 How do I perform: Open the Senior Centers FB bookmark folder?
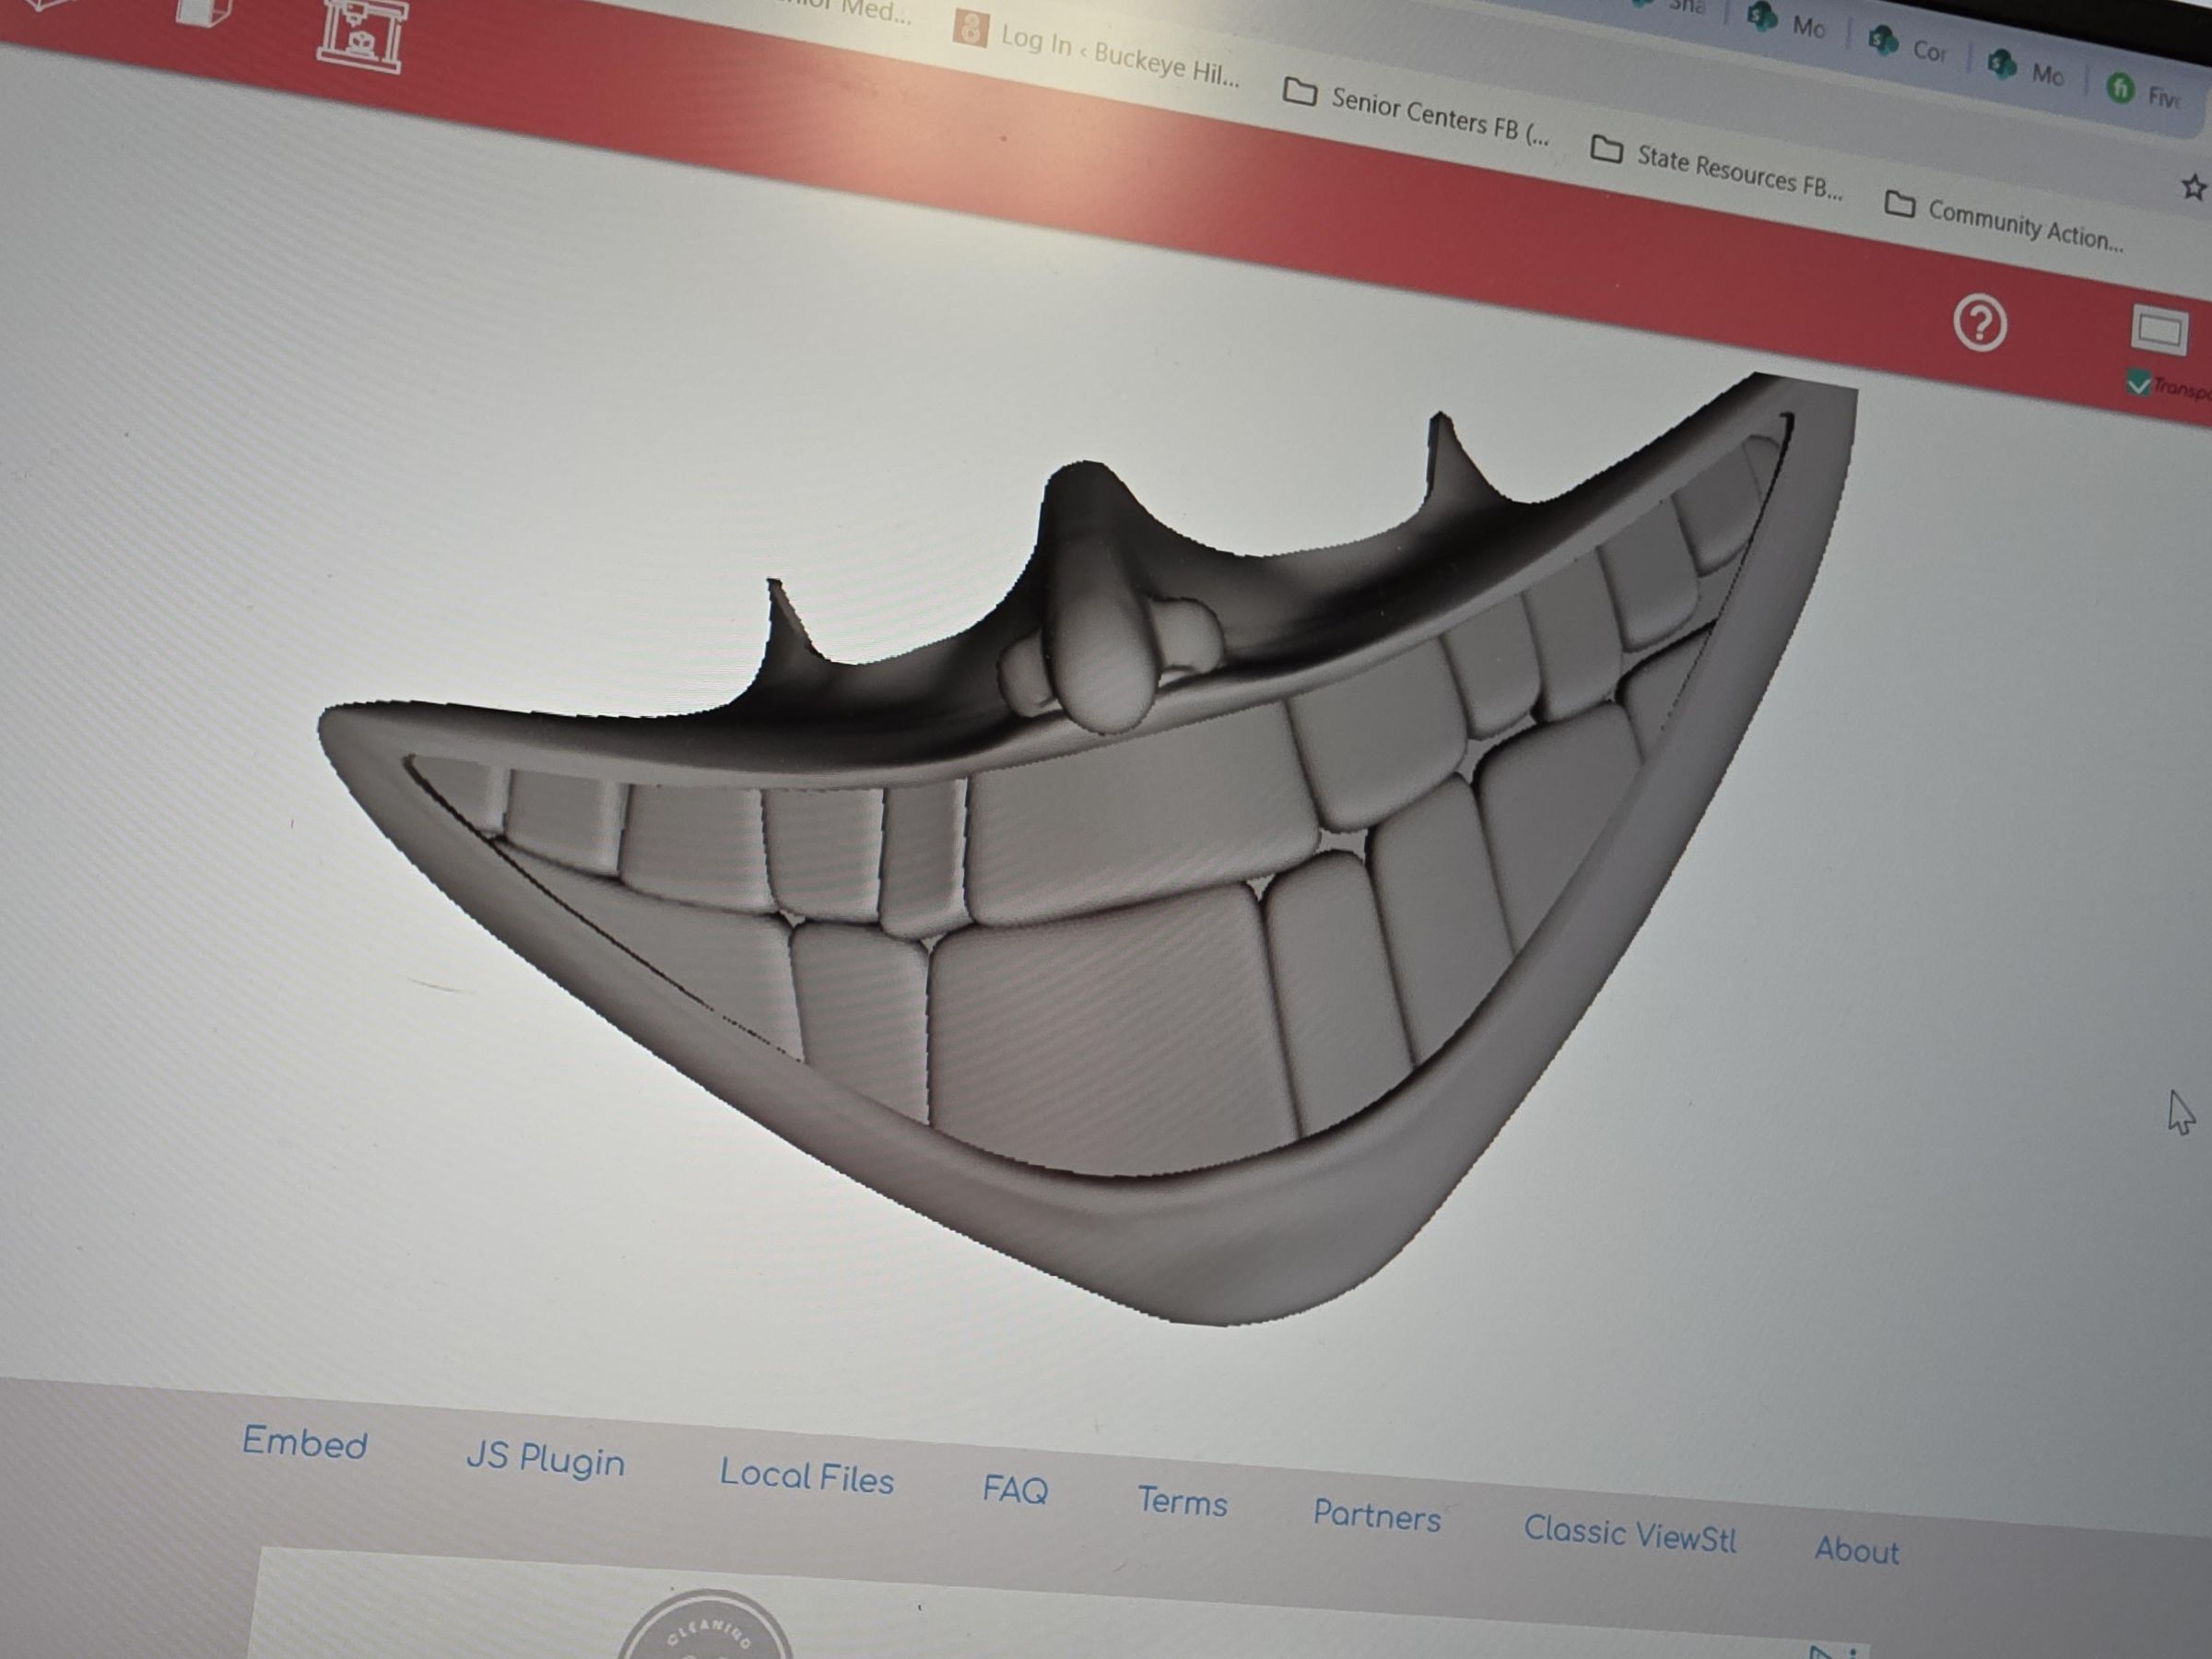coord(1416,112)
